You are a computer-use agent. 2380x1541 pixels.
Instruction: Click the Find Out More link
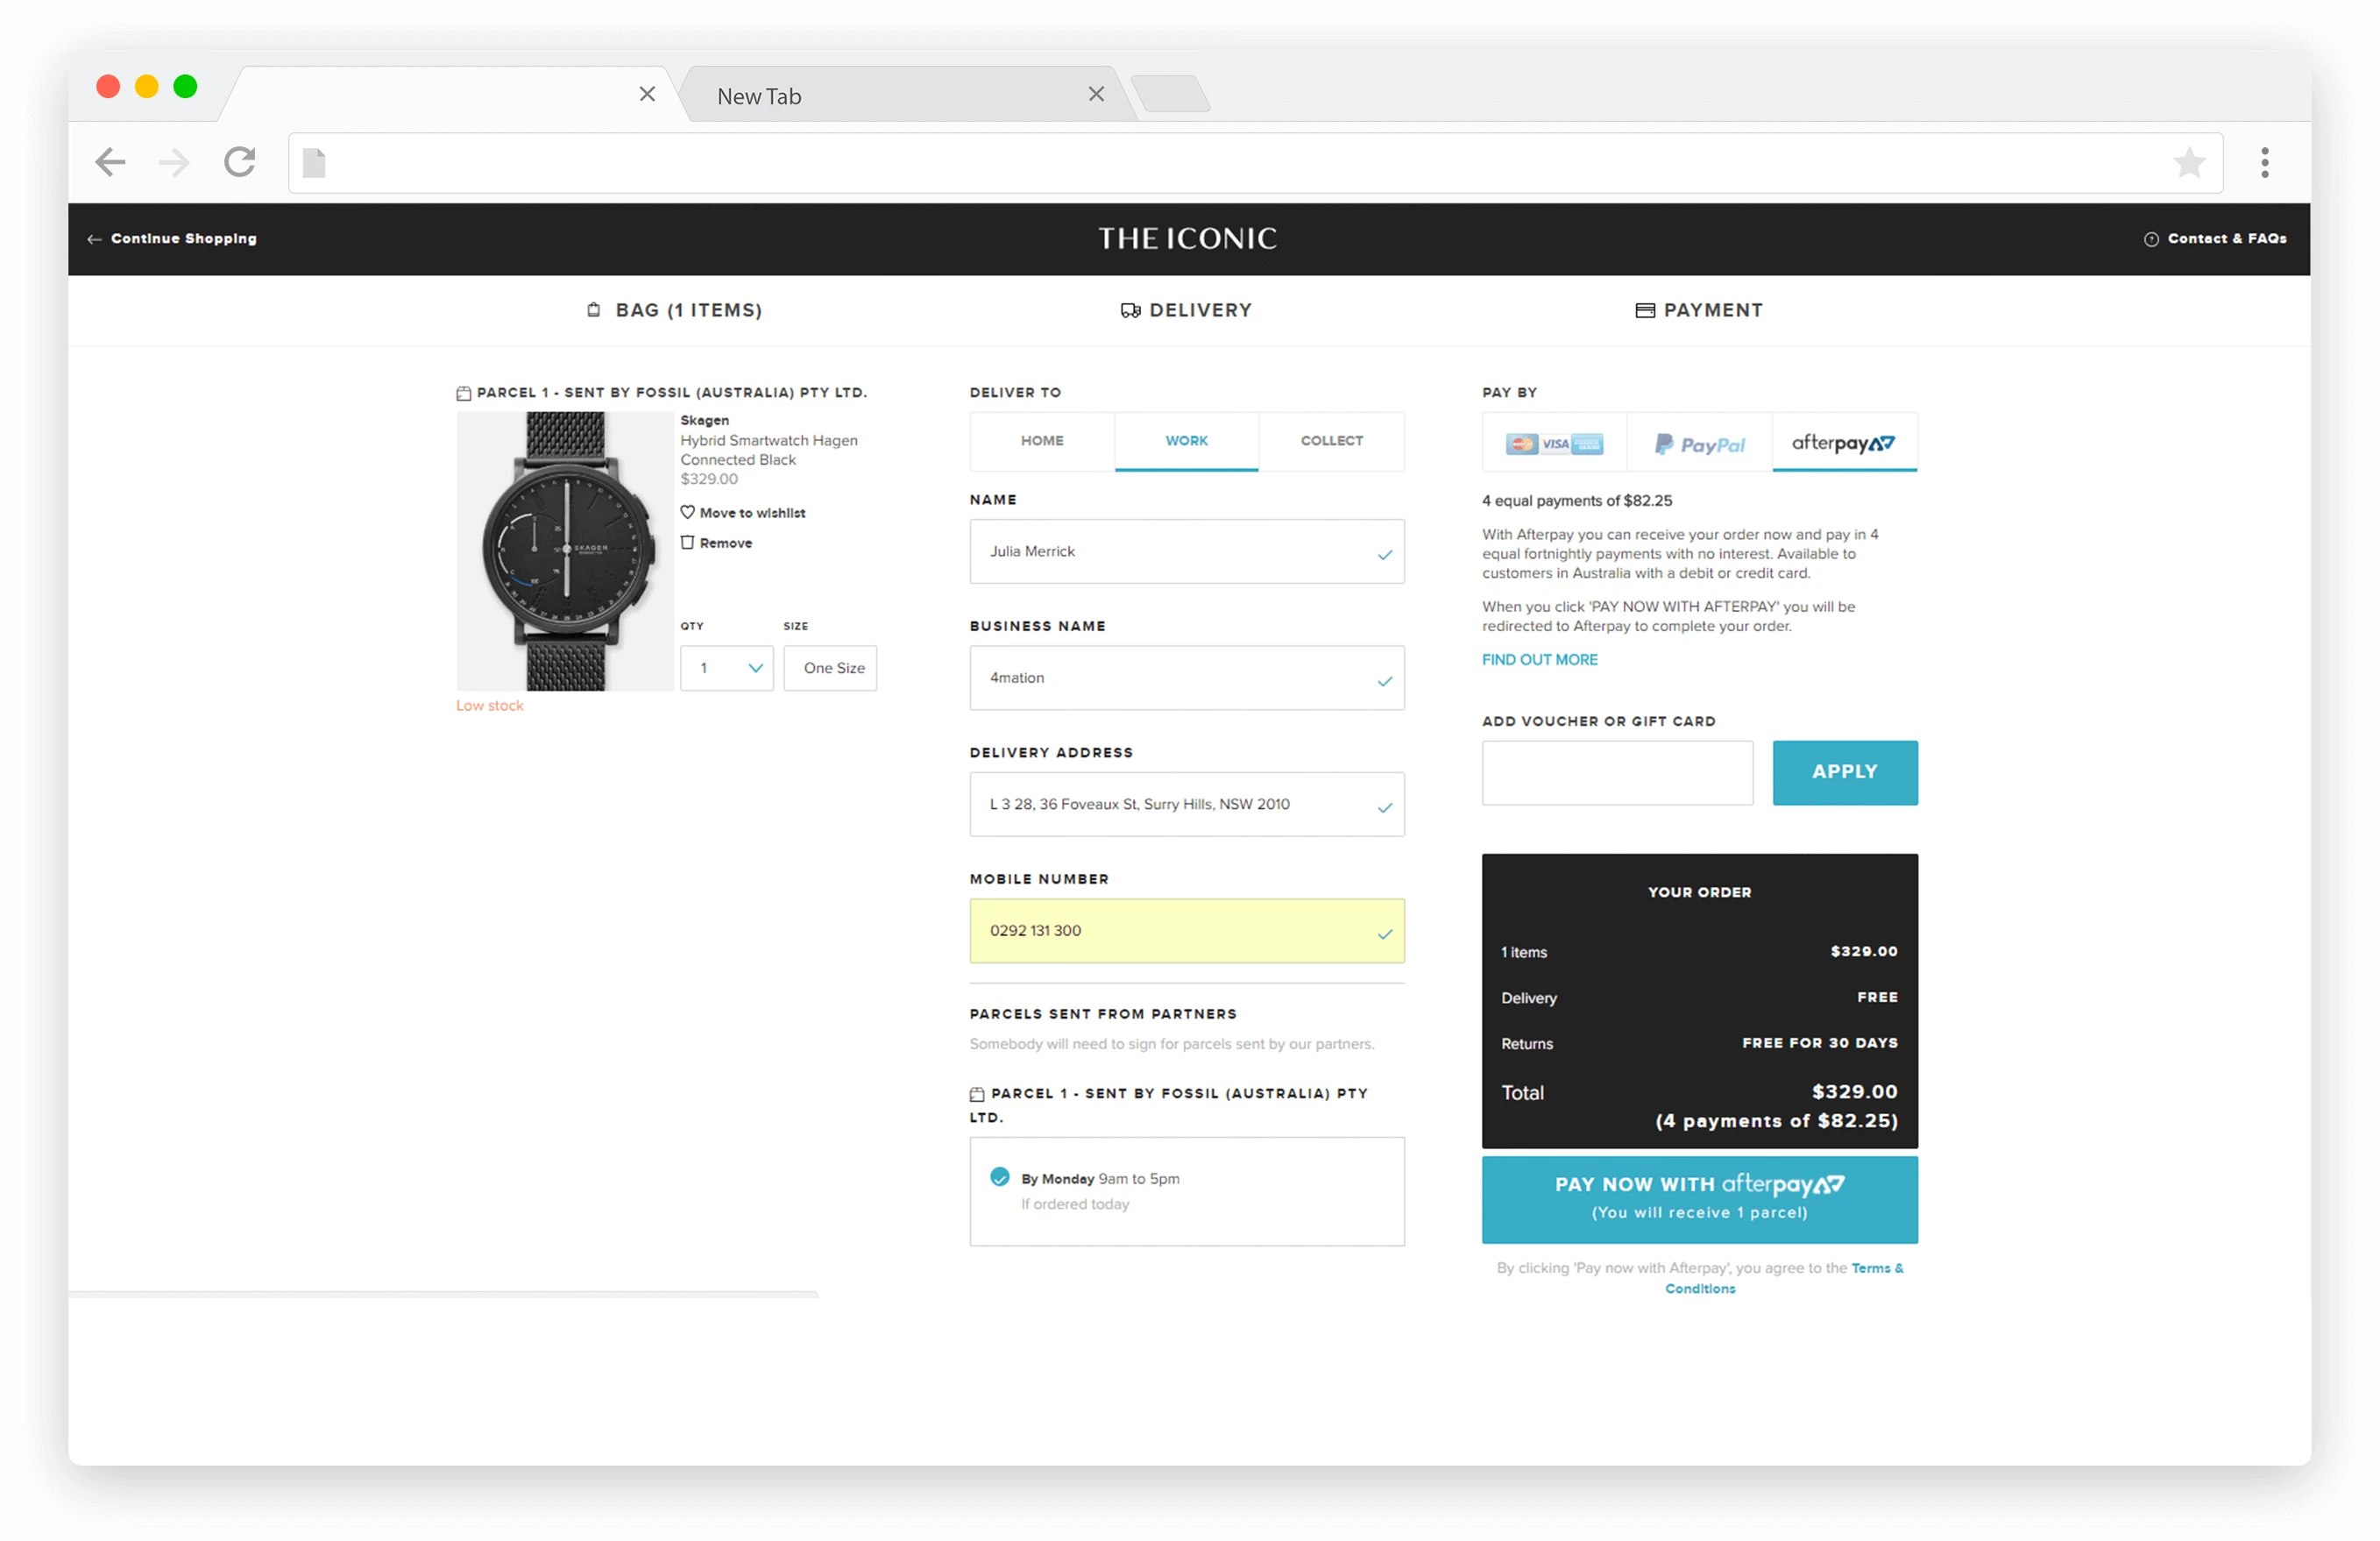coord(1540,660)
